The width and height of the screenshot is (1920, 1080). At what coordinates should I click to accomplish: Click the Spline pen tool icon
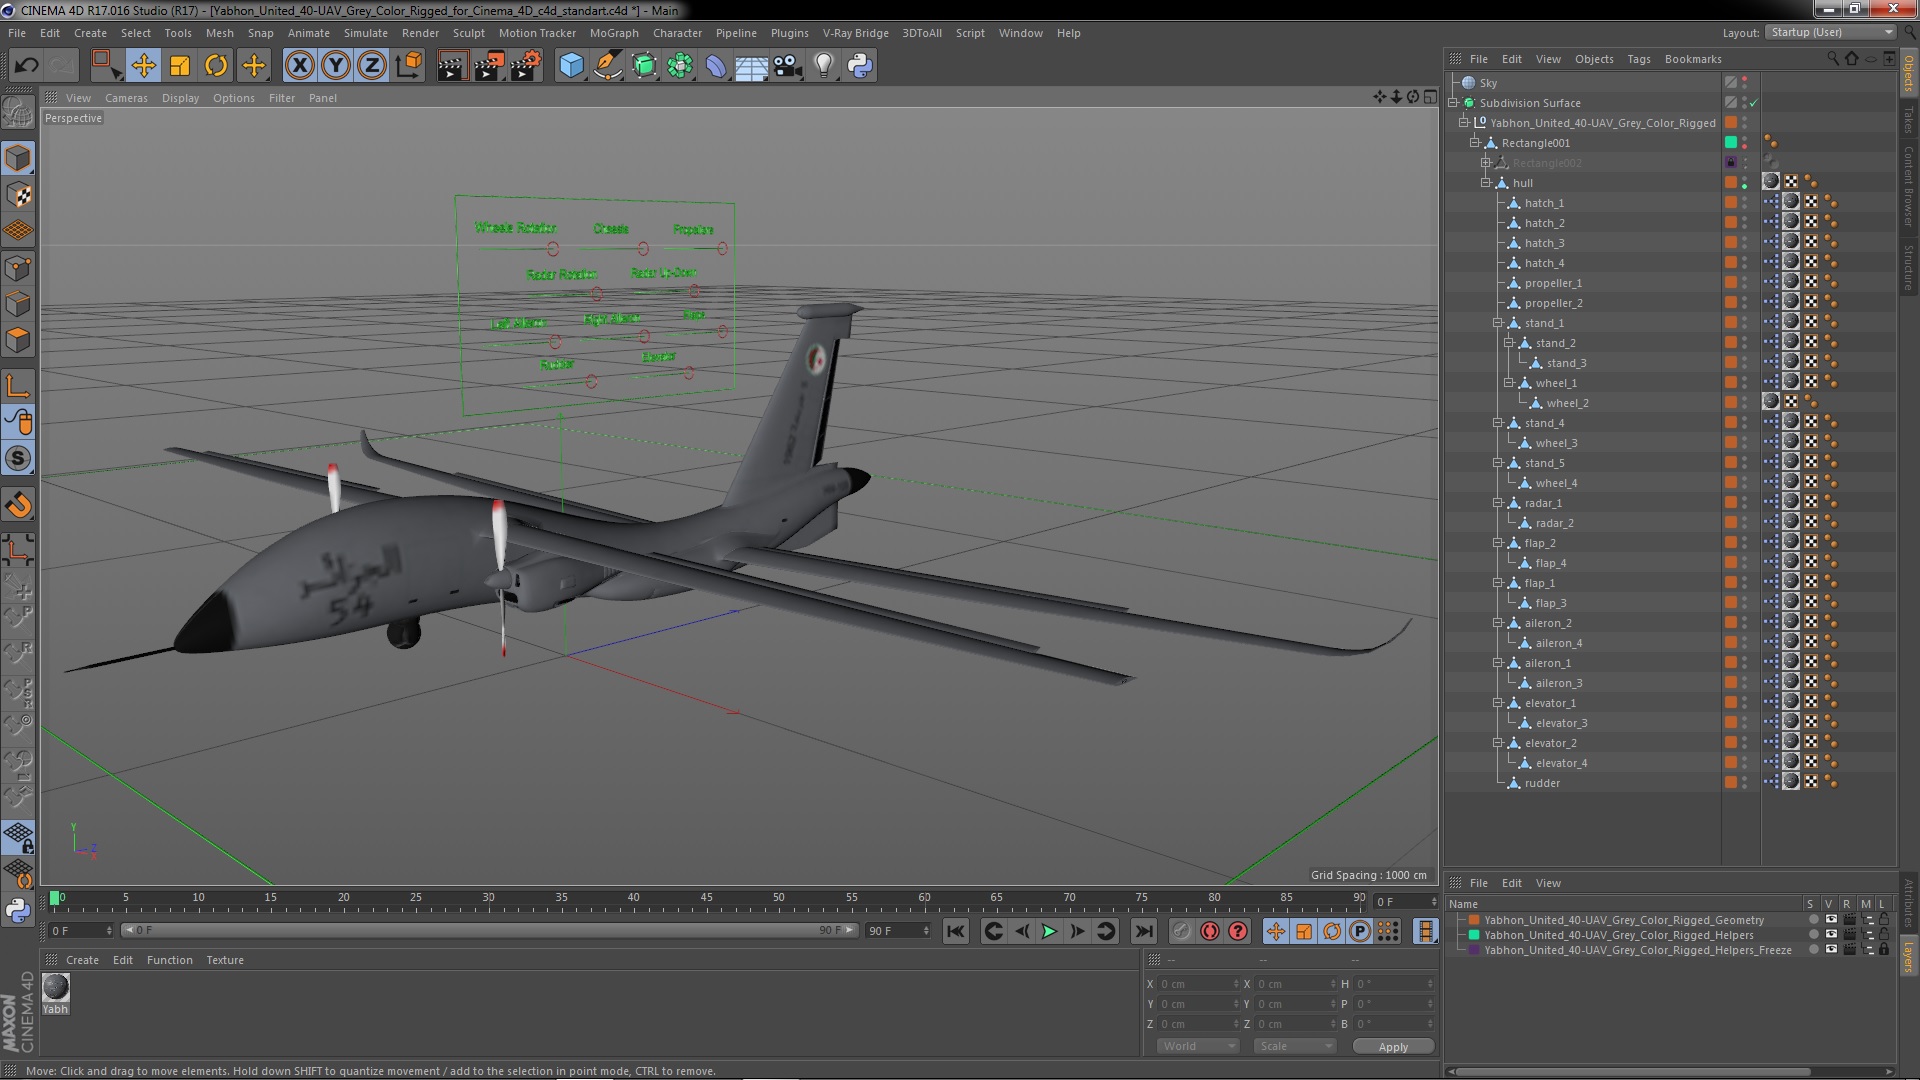point(607,66)
